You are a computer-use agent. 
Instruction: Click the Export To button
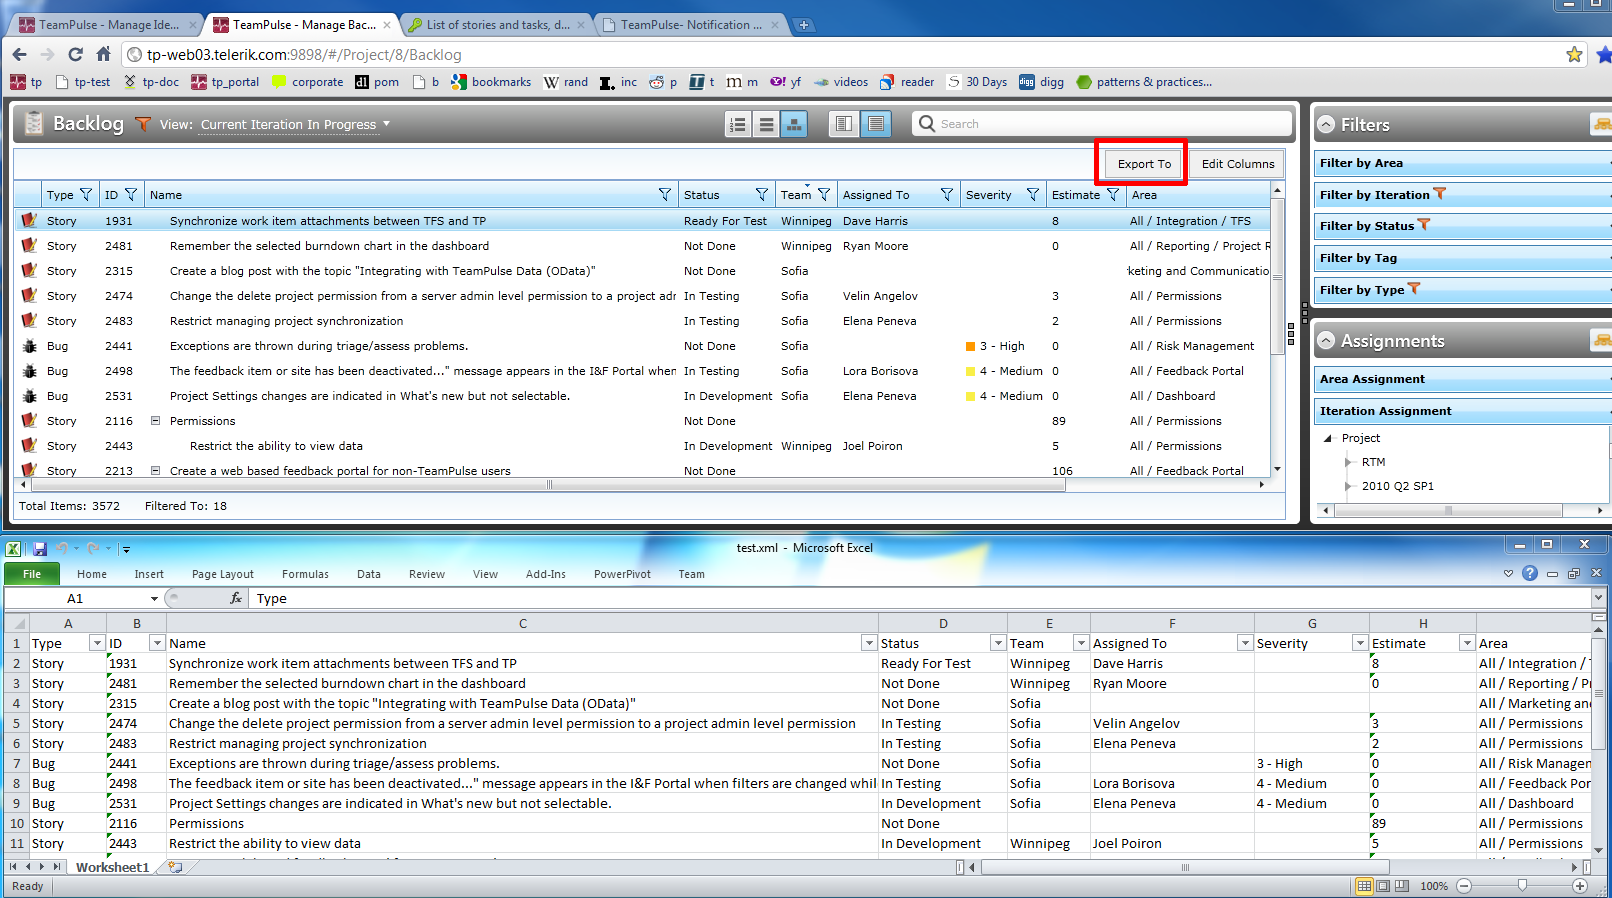pos(1144,164)
